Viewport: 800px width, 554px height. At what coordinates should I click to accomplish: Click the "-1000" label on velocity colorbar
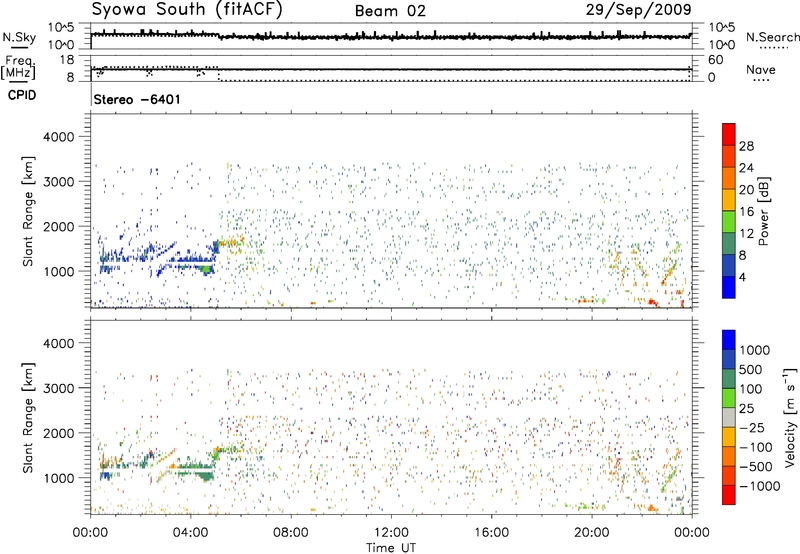point(759,486)
